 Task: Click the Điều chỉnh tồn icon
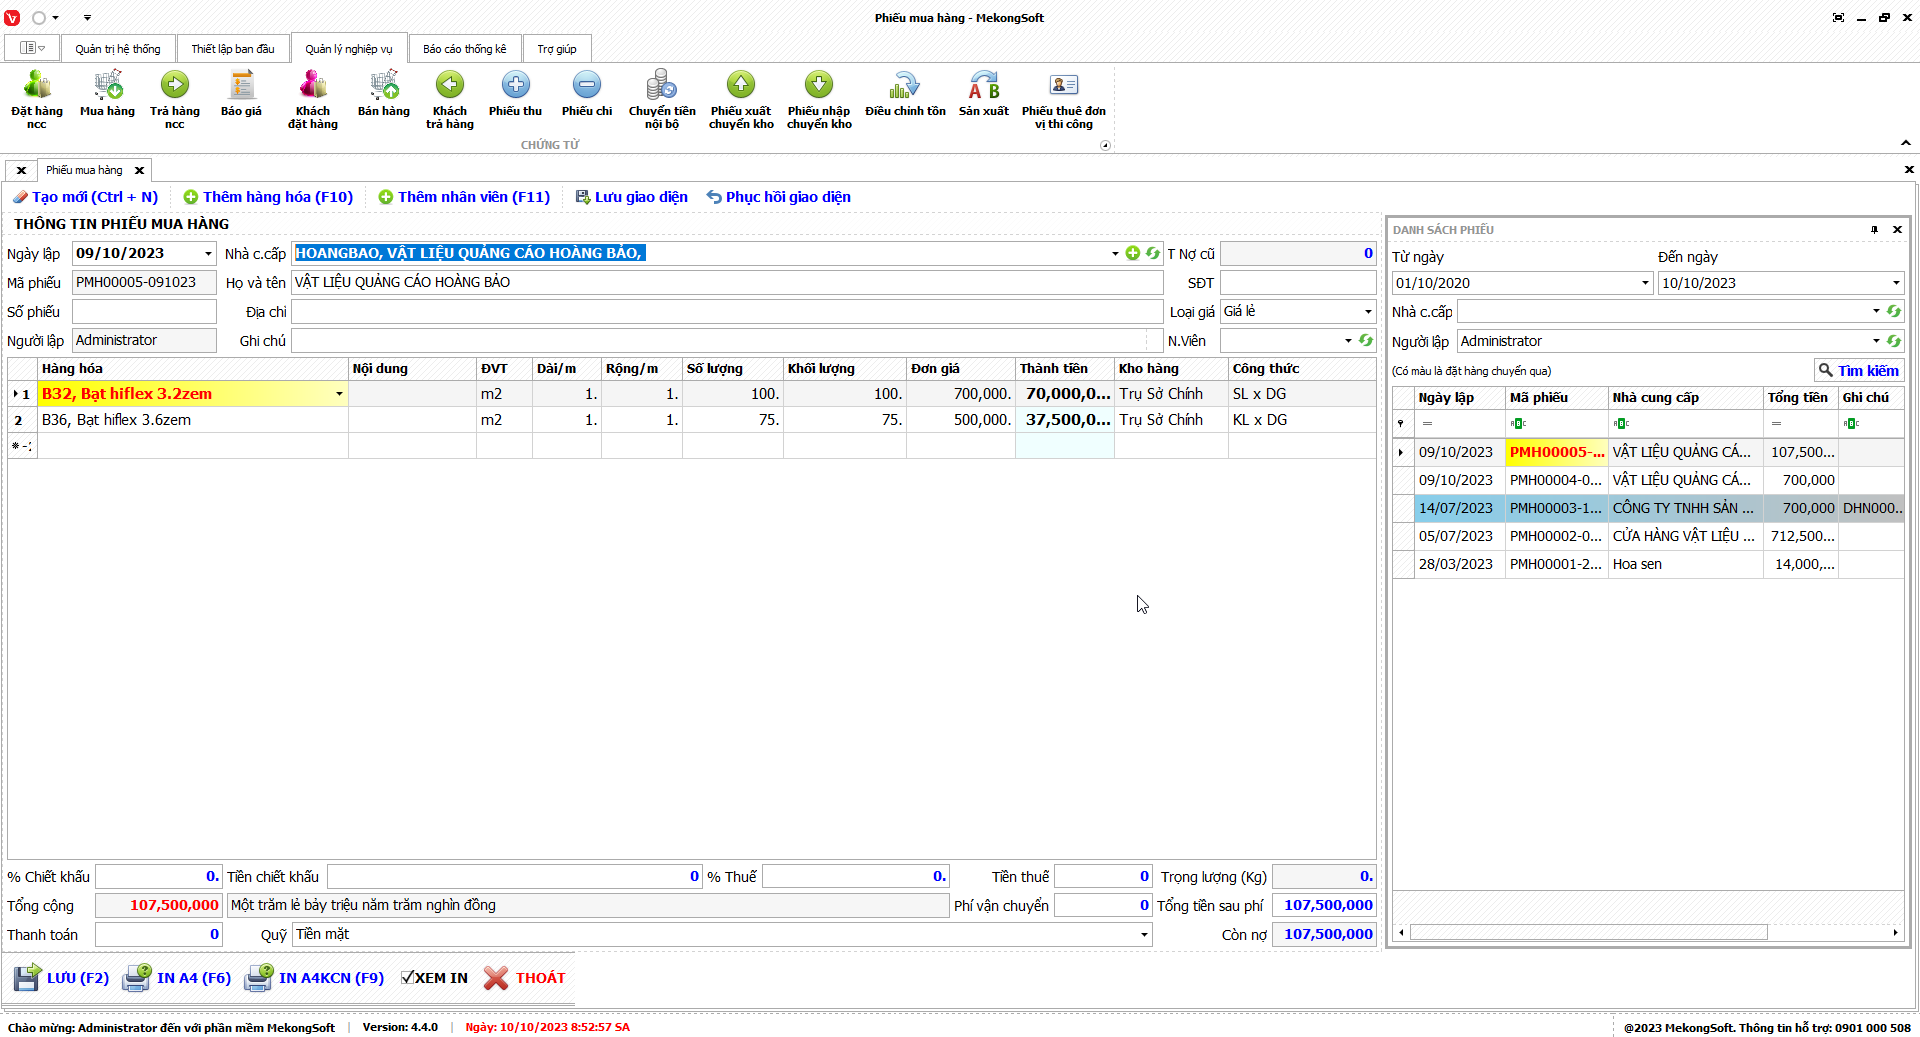[x=905, y=86]
